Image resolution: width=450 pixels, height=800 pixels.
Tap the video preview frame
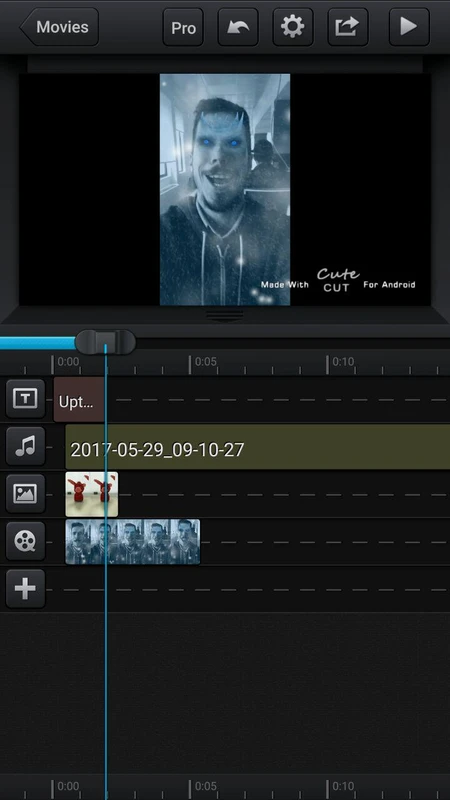coord(225,190)
